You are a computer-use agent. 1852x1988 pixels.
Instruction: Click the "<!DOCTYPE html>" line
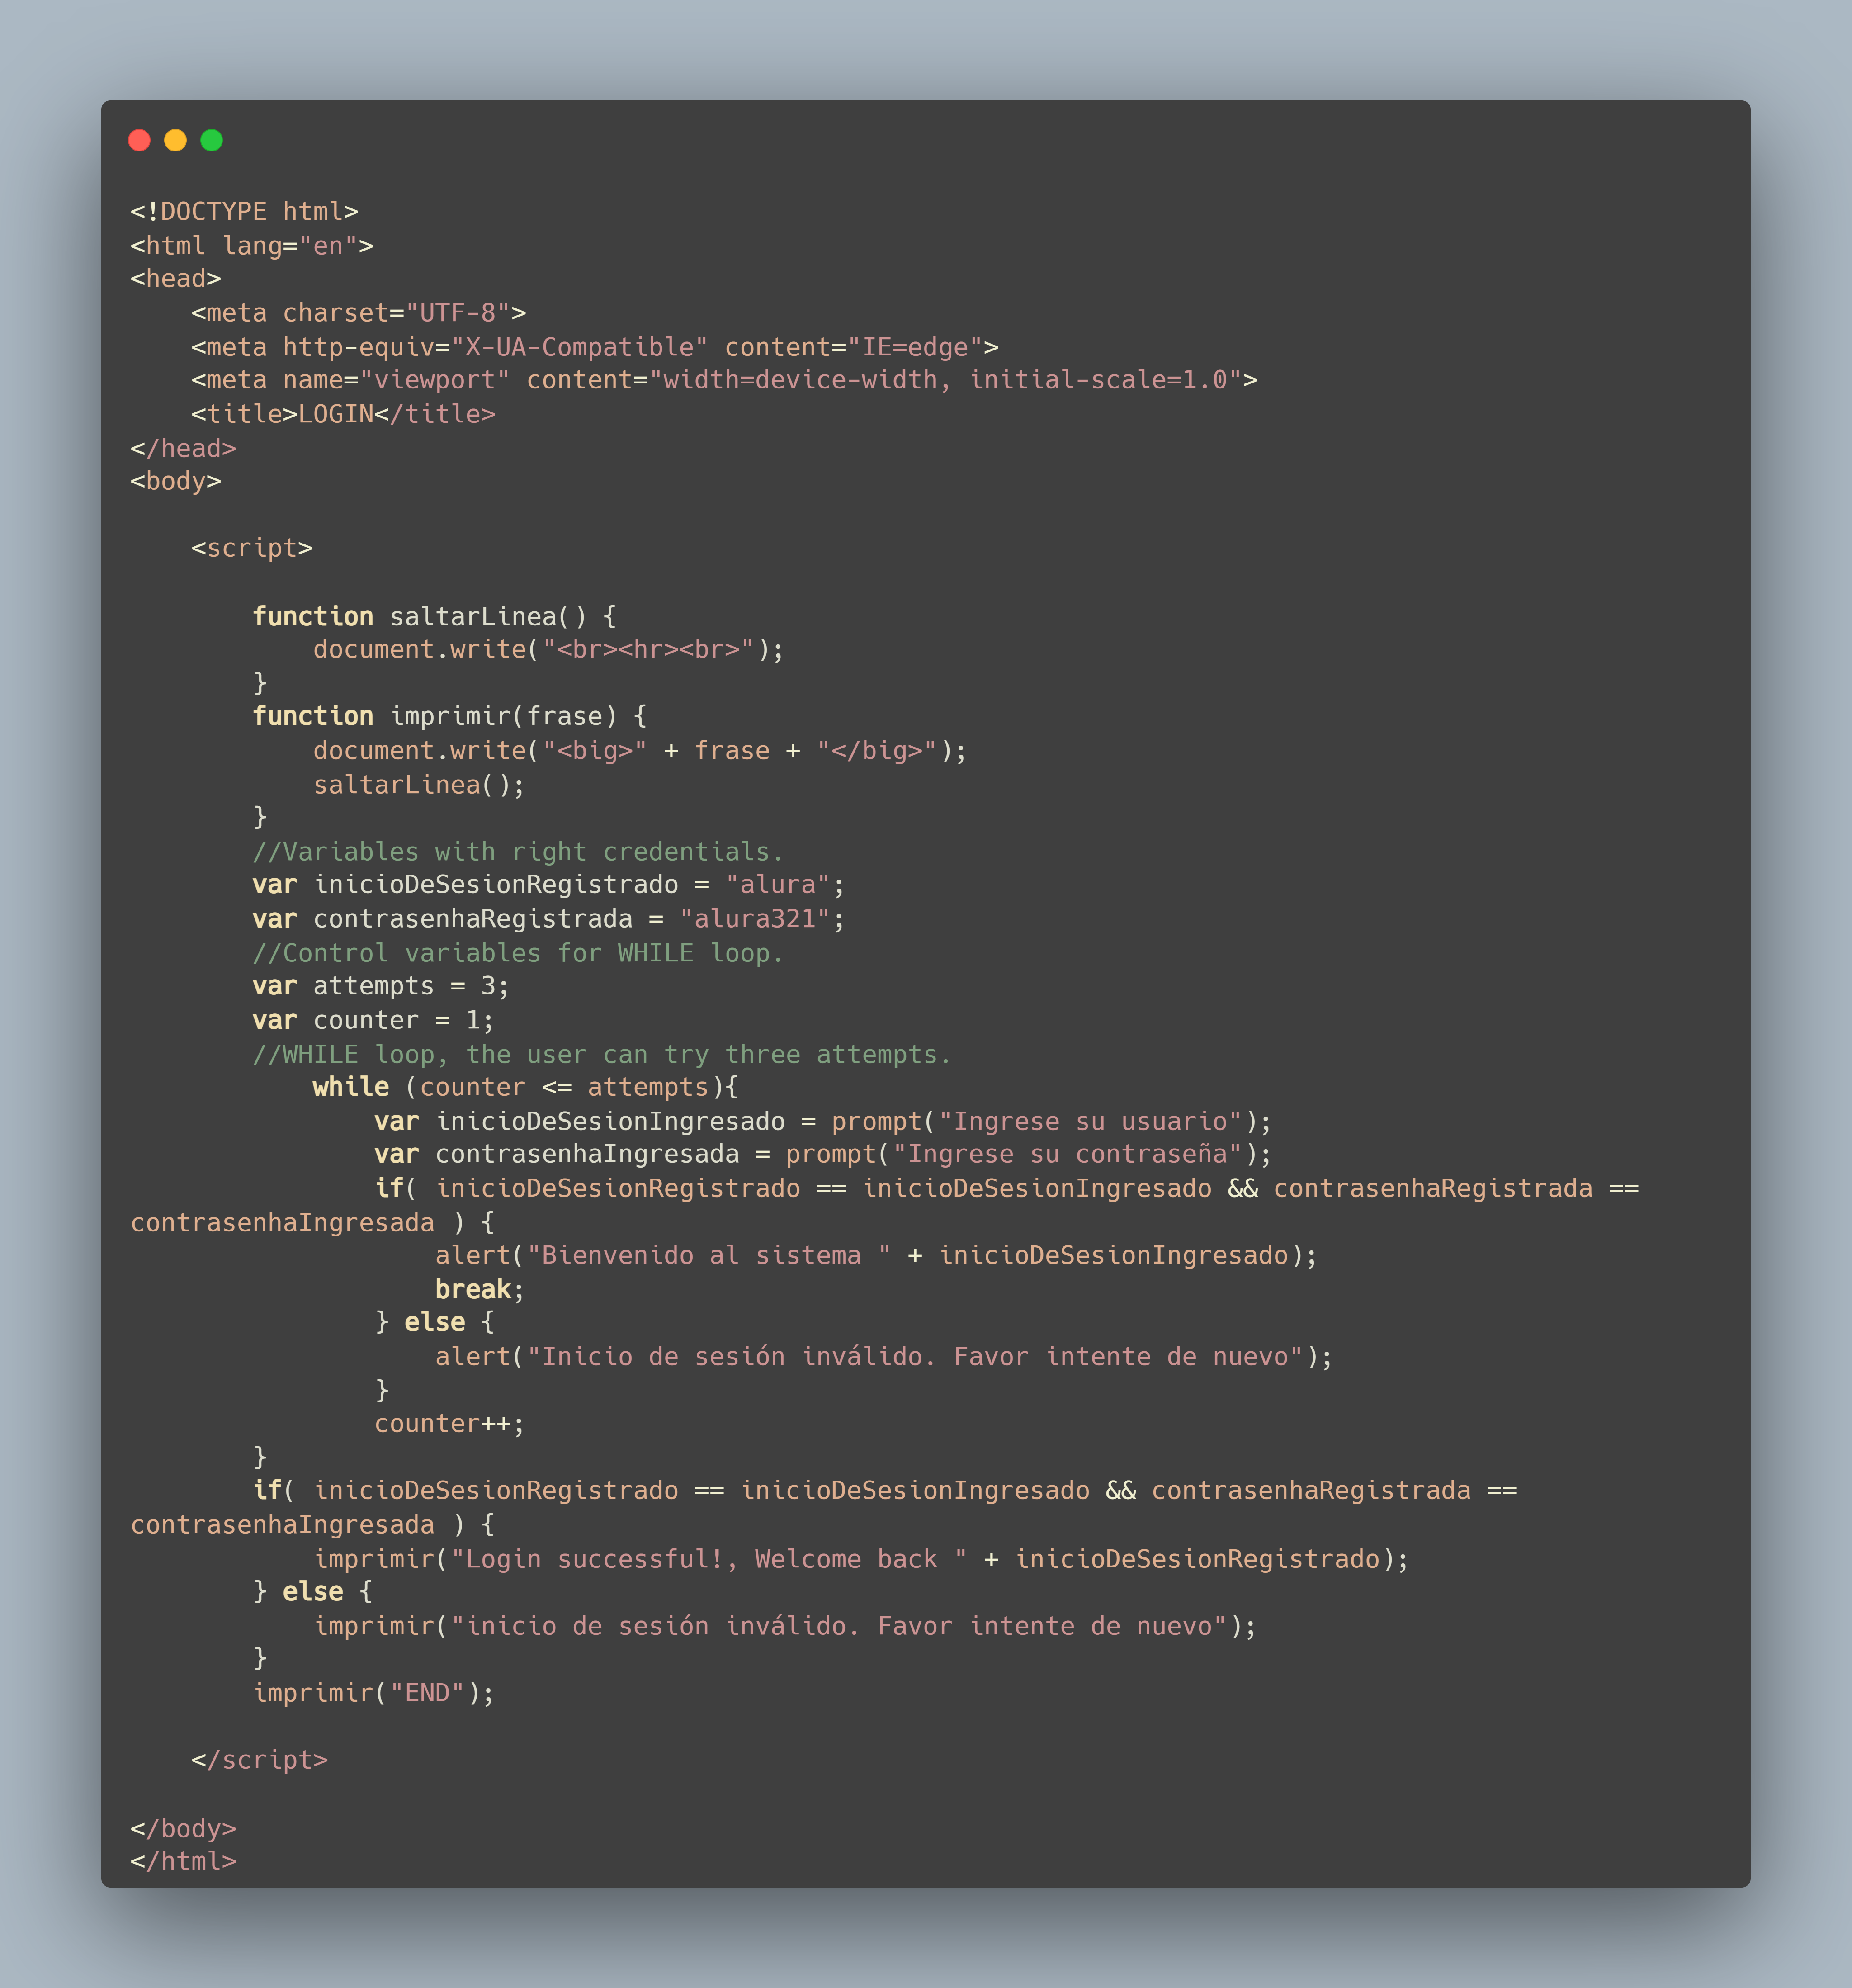[x=244, y=211]
